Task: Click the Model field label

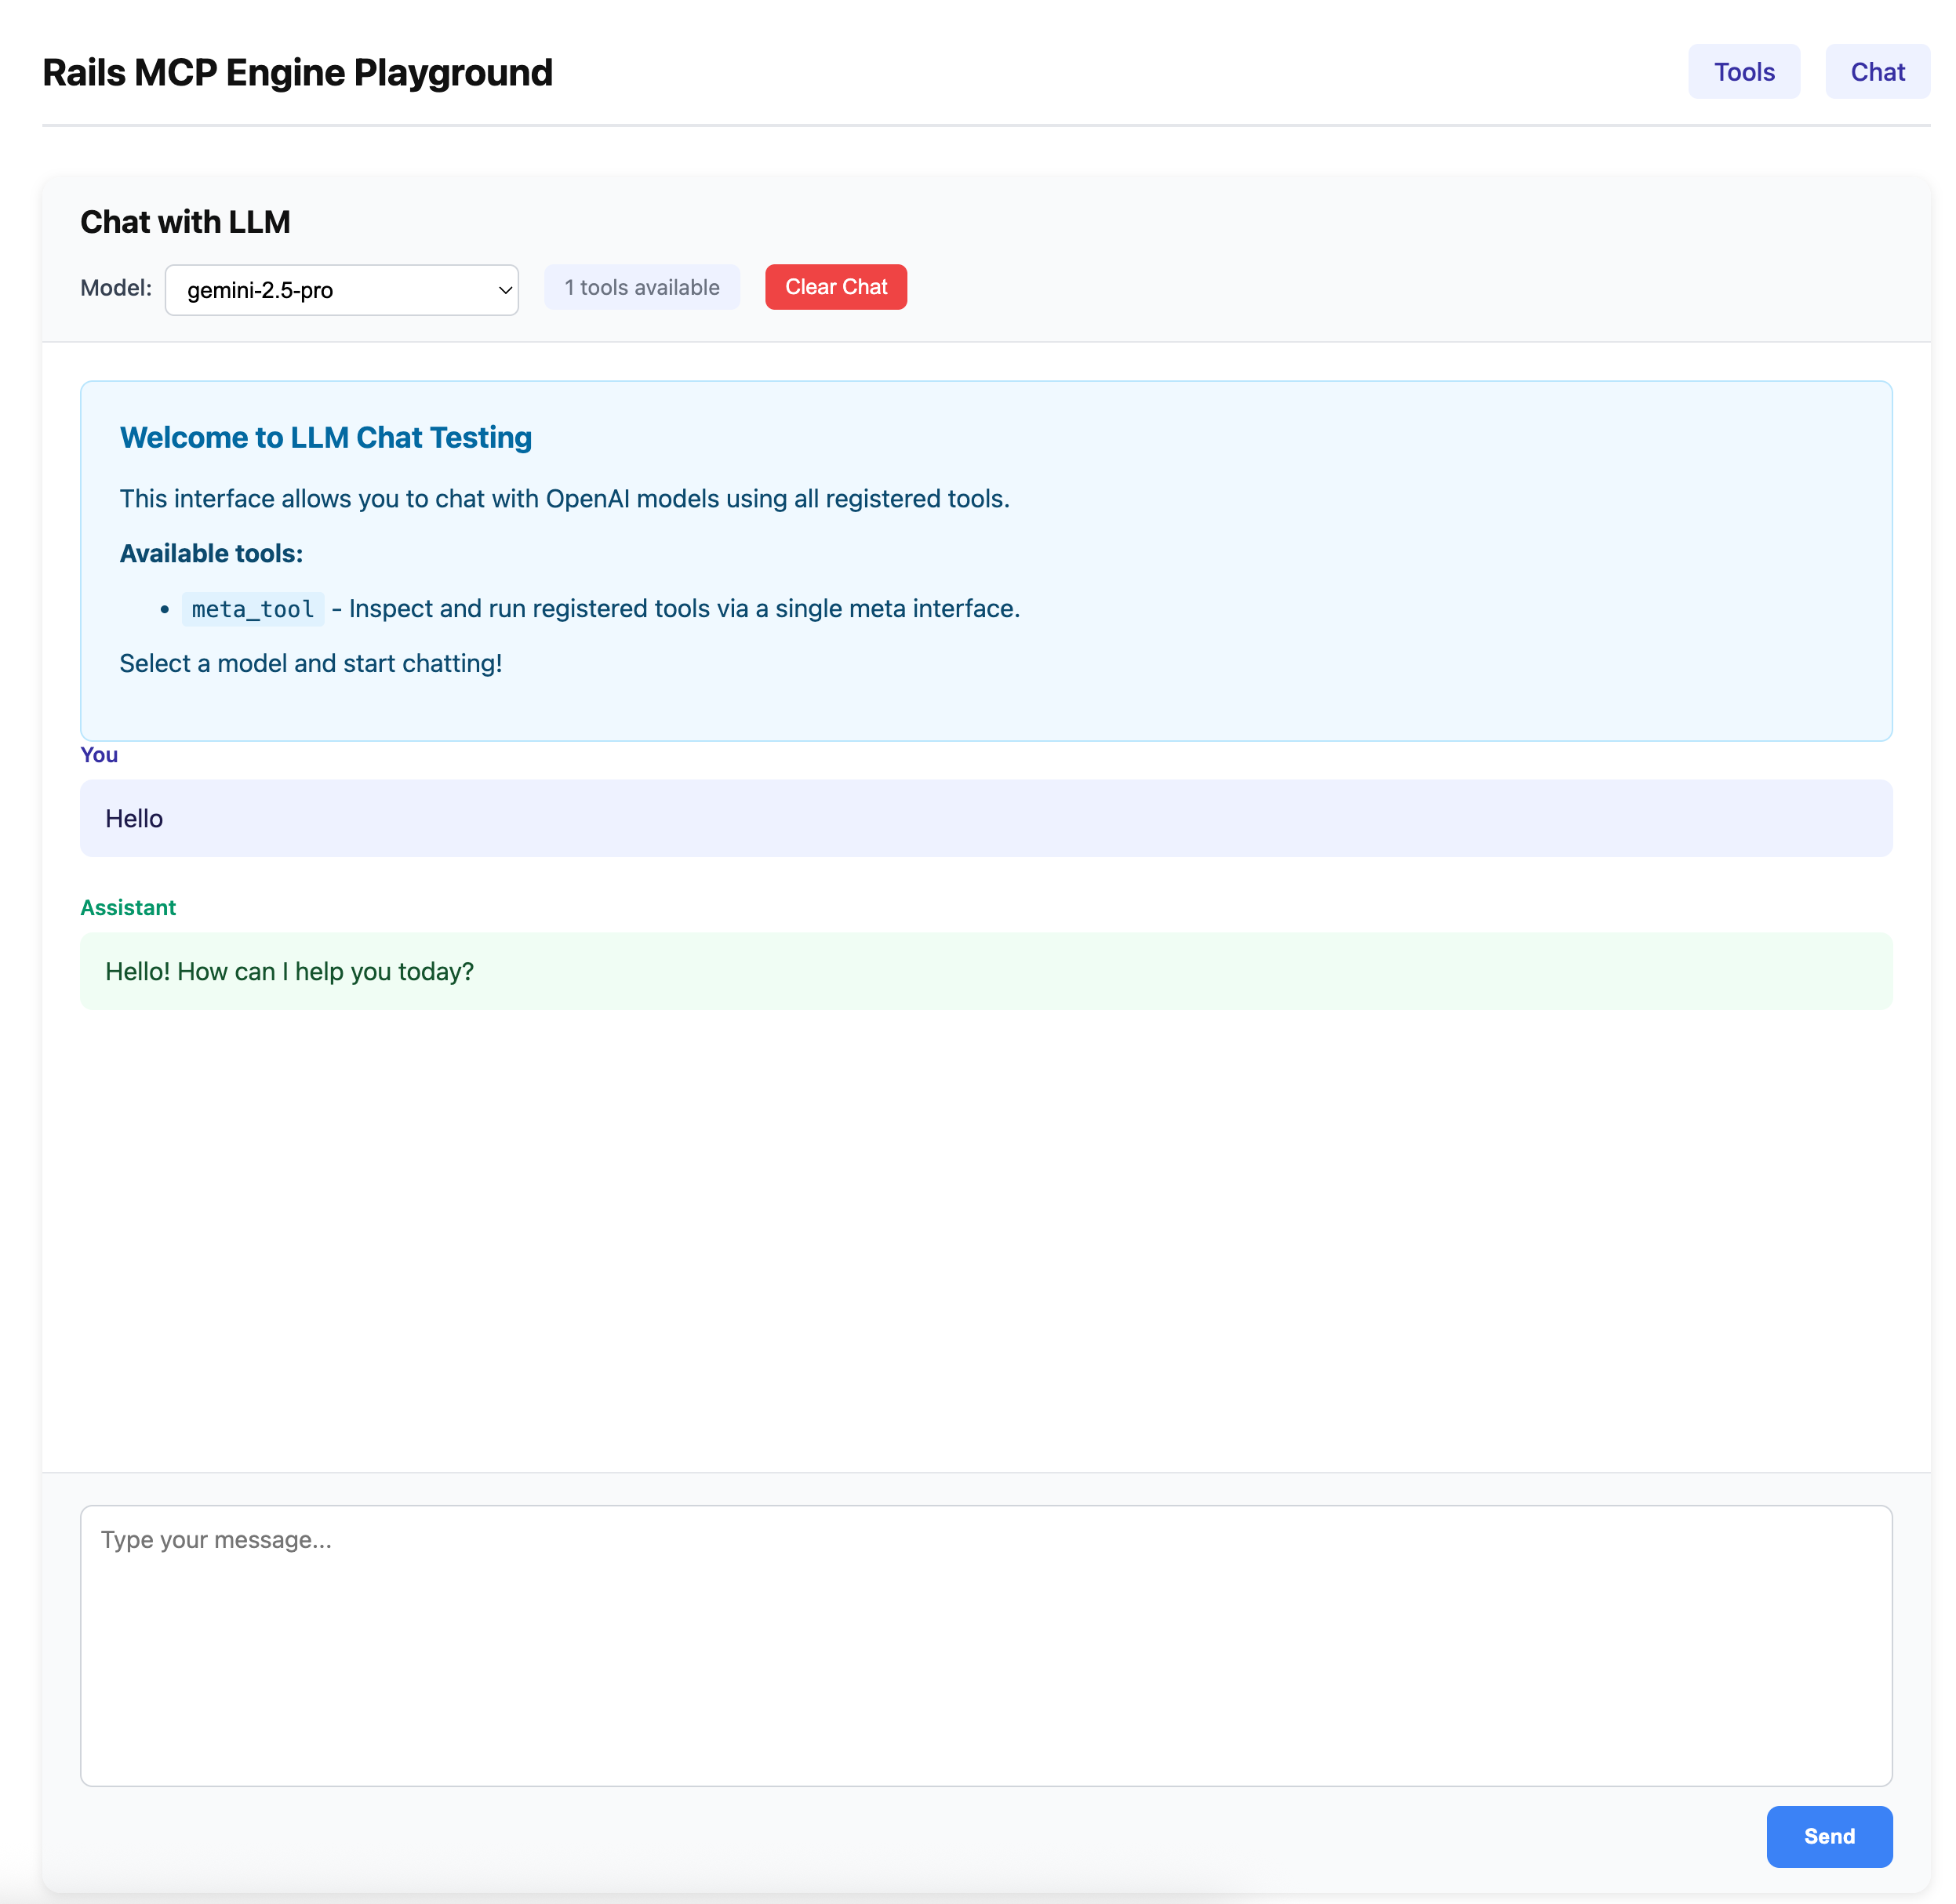Action: (x=115, y=288)
